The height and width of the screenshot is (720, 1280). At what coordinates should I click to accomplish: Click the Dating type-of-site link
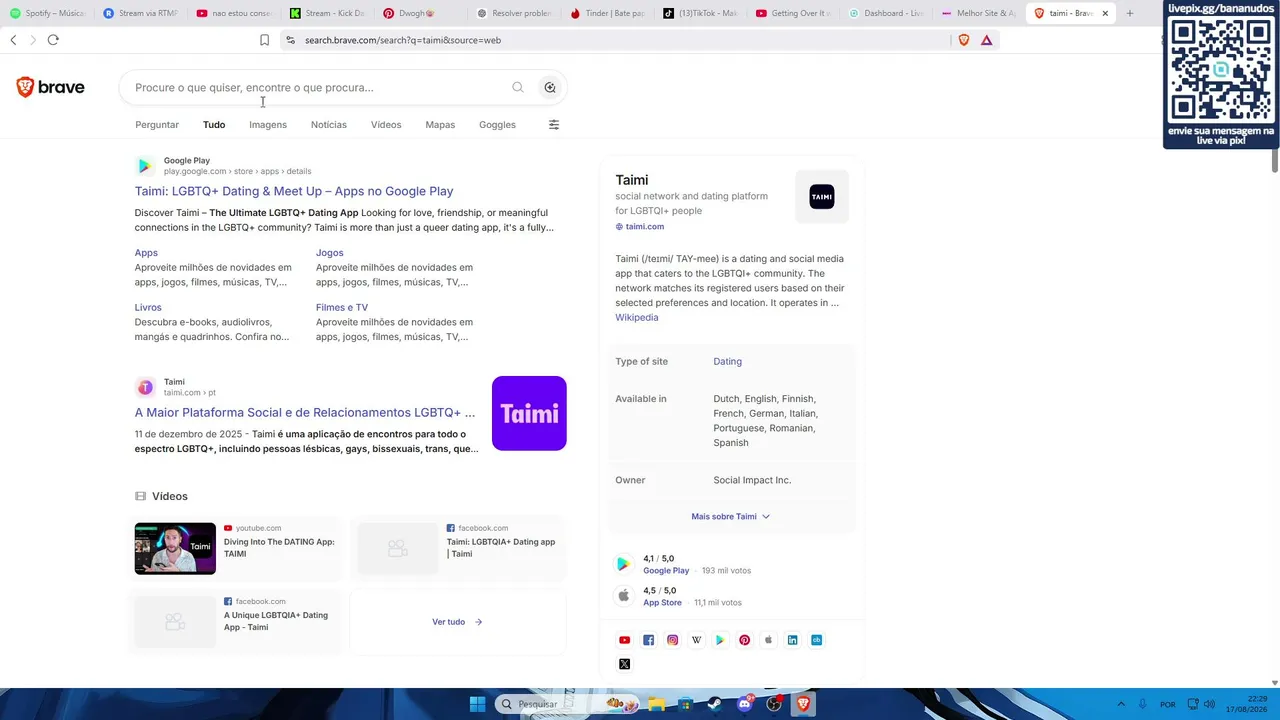click(727, 362)
